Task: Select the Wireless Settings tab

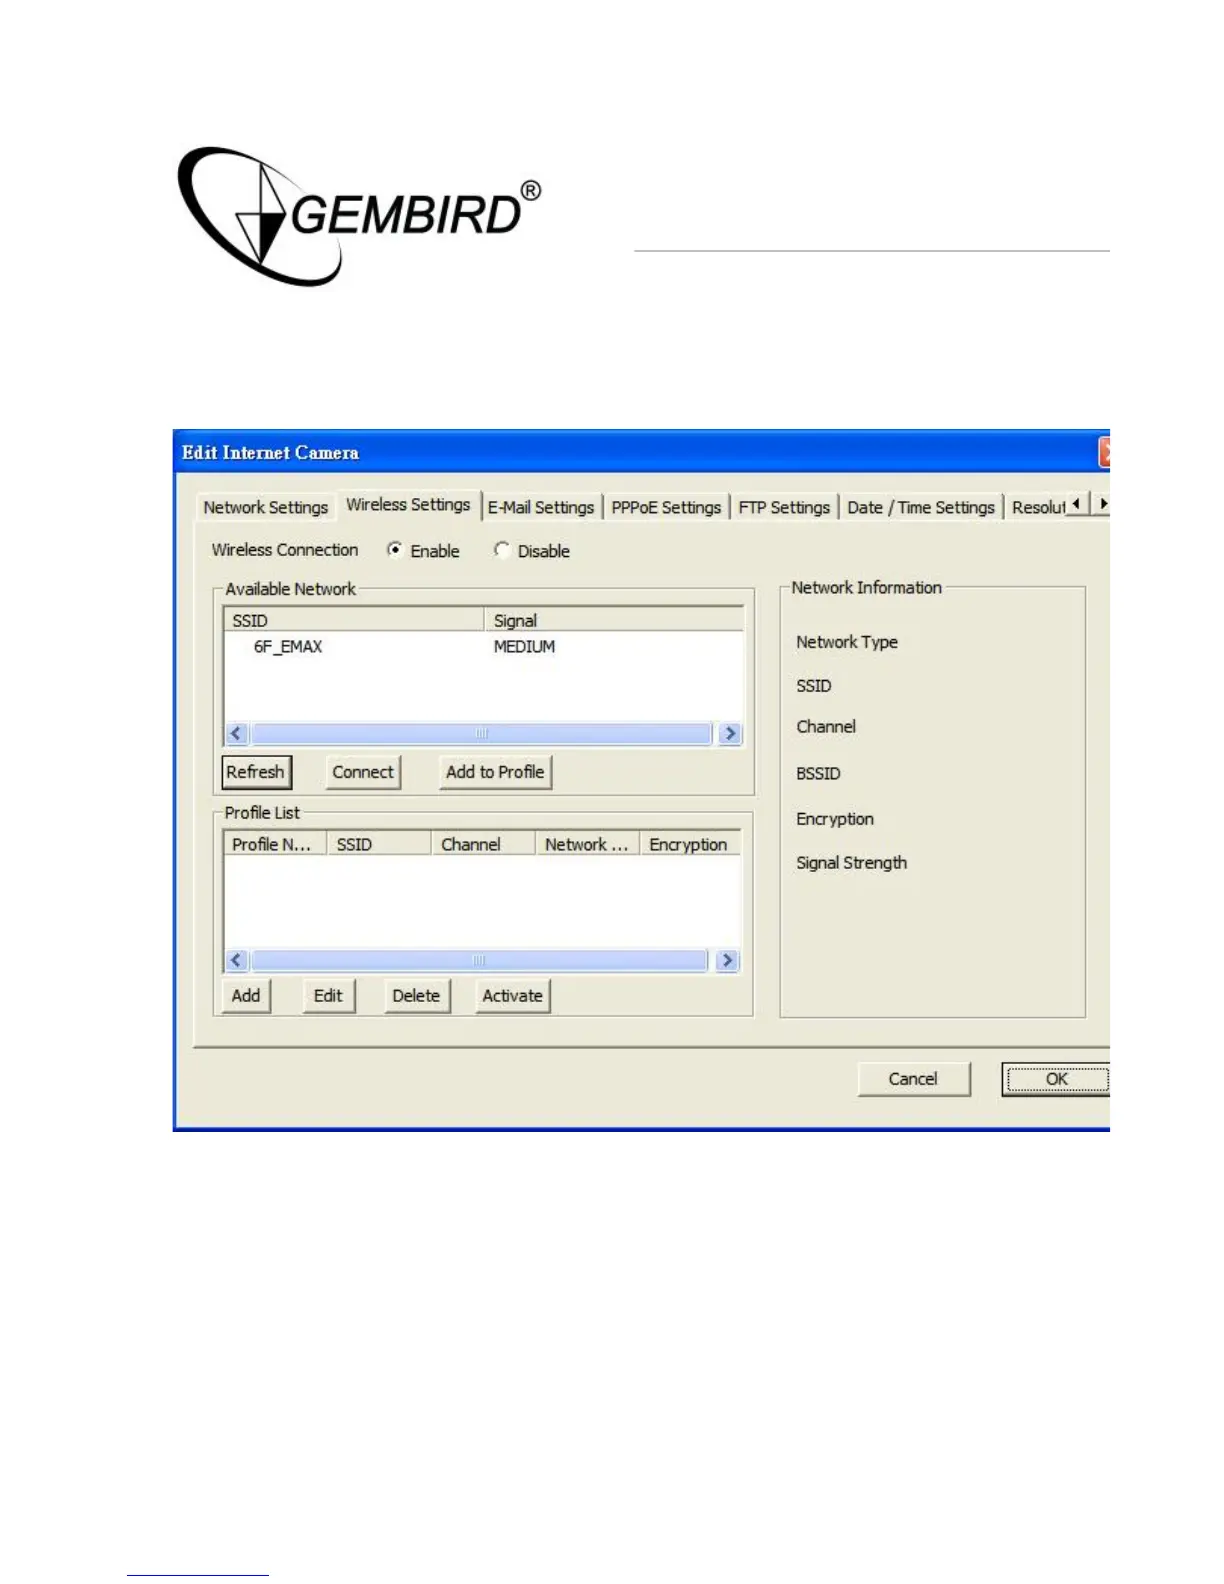Action: (x=408, y=505)
